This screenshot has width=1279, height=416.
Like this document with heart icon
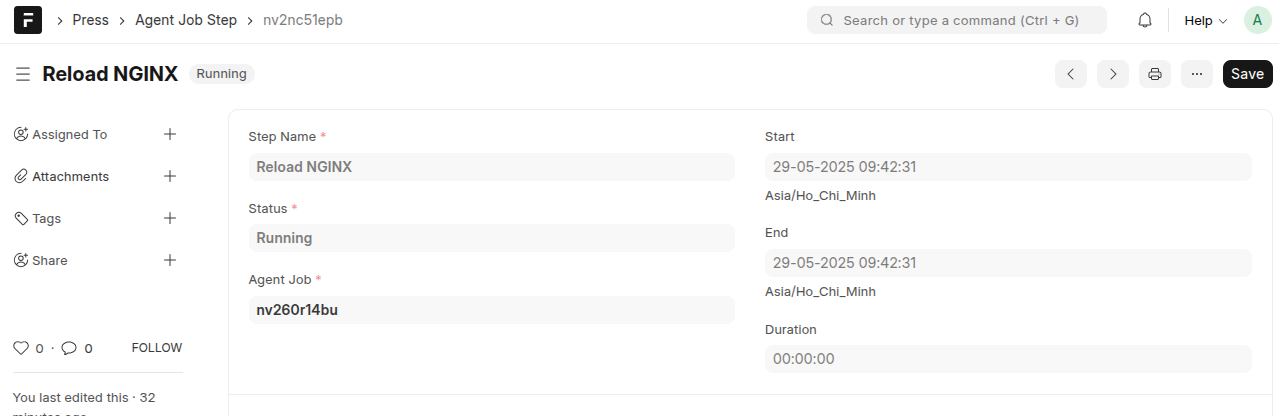21,348
